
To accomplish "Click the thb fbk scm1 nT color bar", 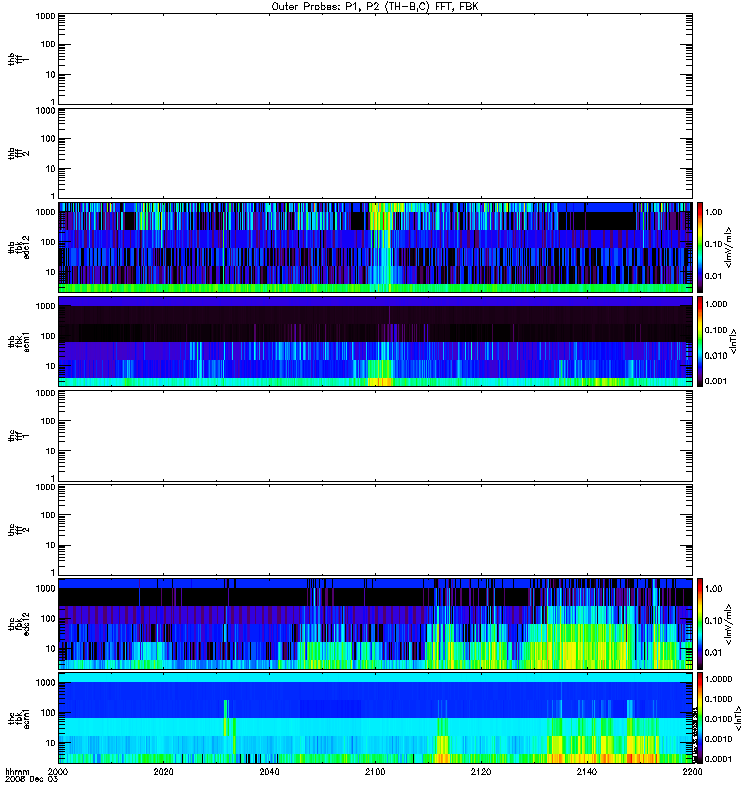I will pos(700,341).
